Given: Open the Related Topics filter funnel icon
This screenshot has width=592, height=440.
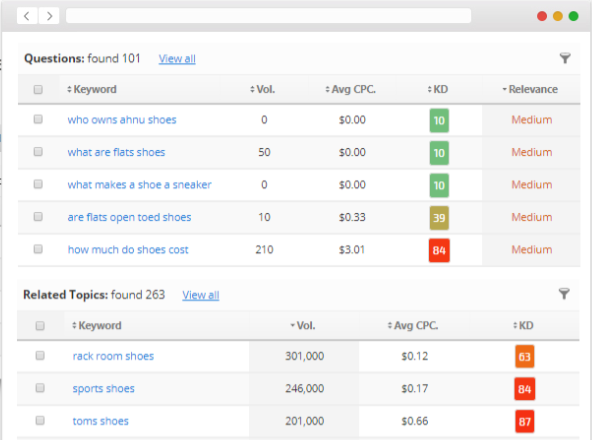Looking at the screenshot, I should point(564,293).
